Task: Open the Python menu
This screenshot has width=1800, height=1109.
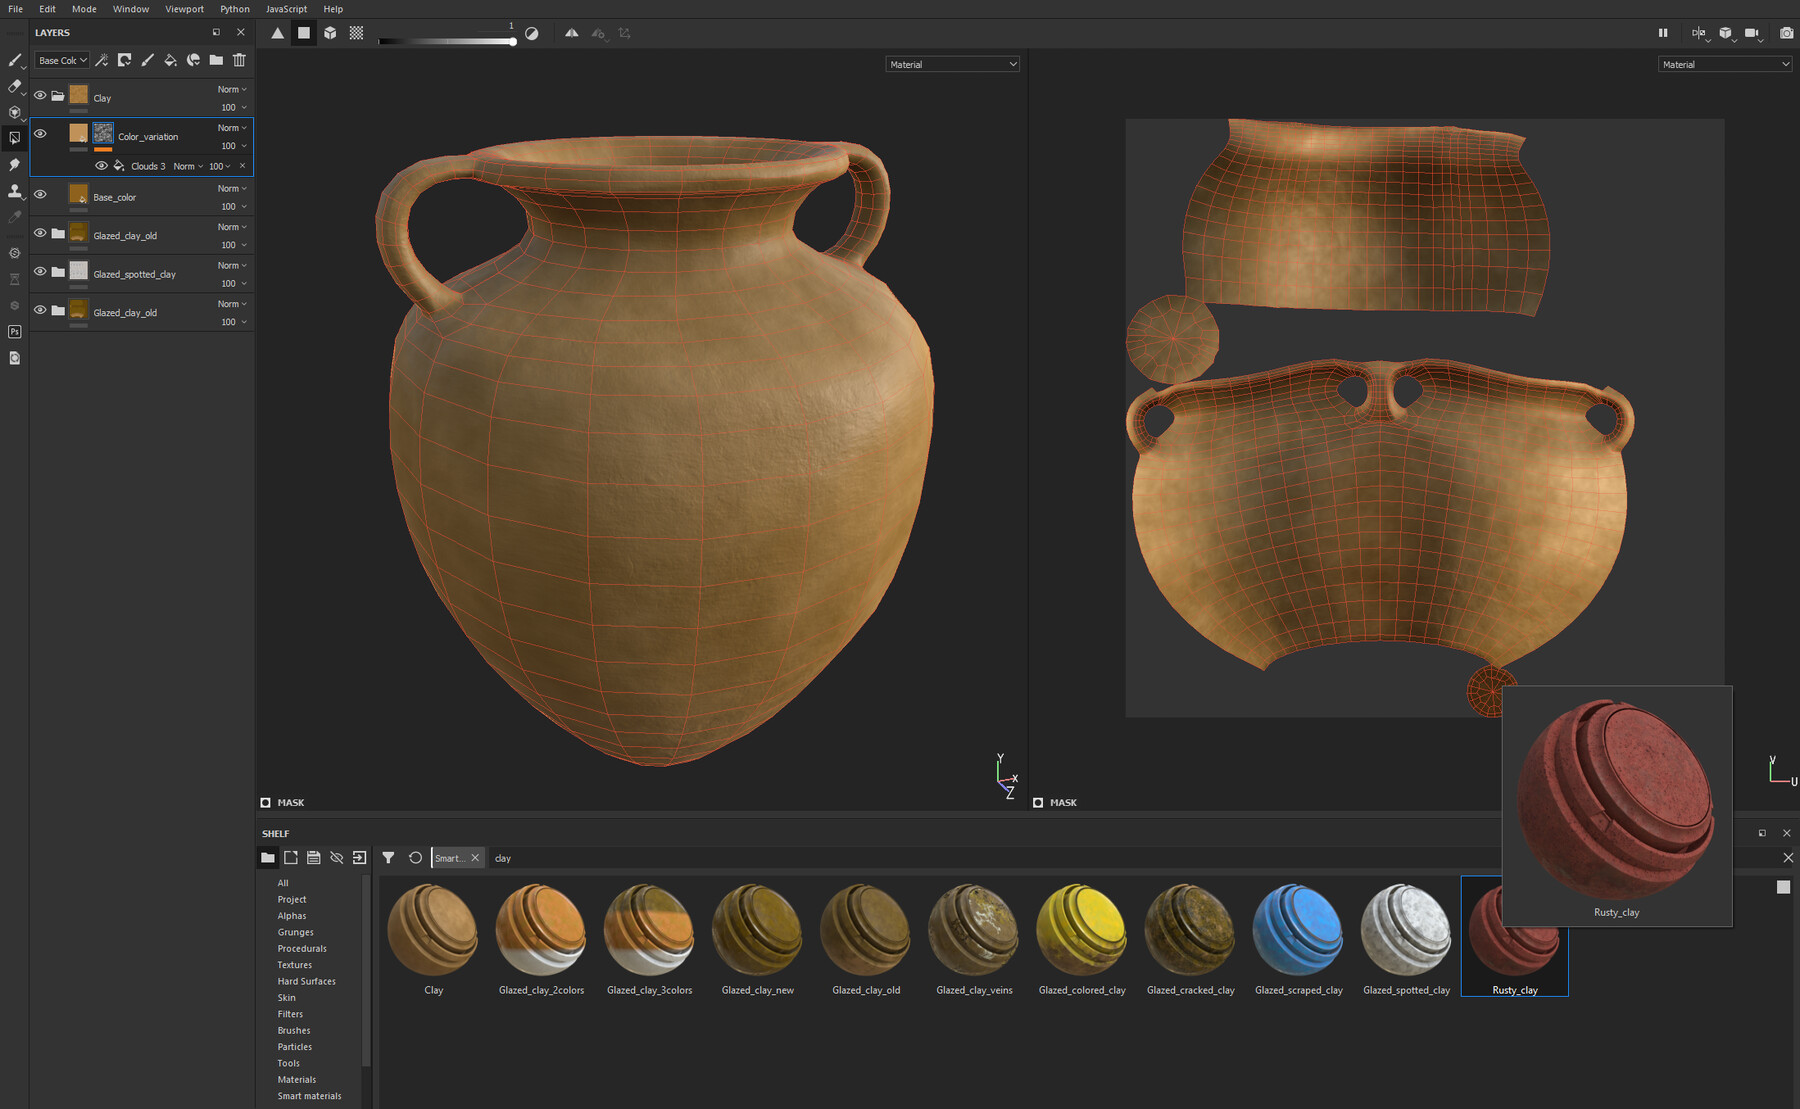Action: coord(234,9)
